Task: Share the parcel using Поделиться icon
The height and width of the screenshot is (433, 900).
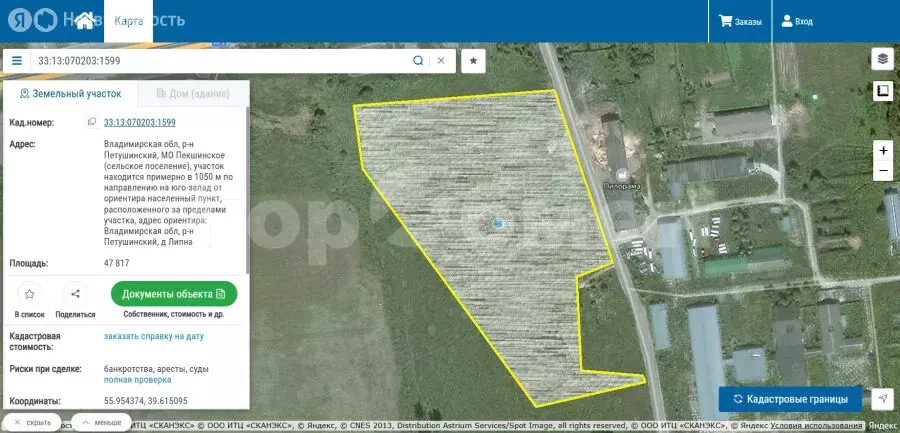Action: (75, 294)
